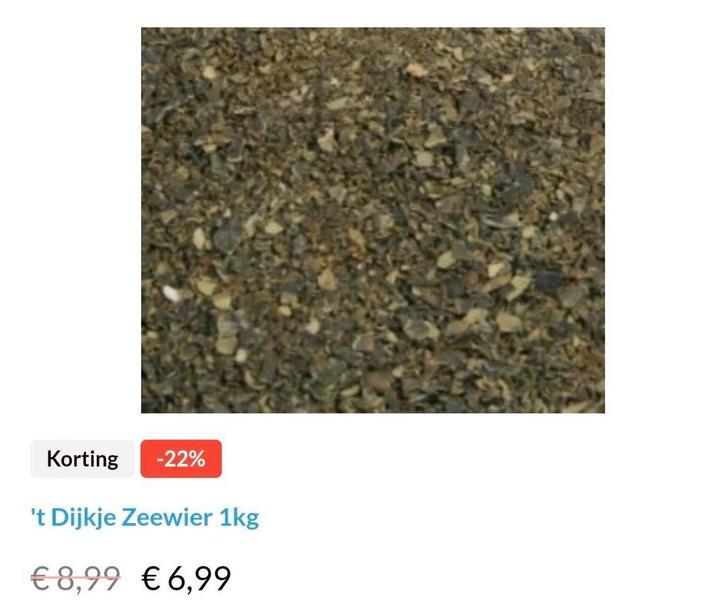Click the crossed-out € 8,99 price

(76, 578)
